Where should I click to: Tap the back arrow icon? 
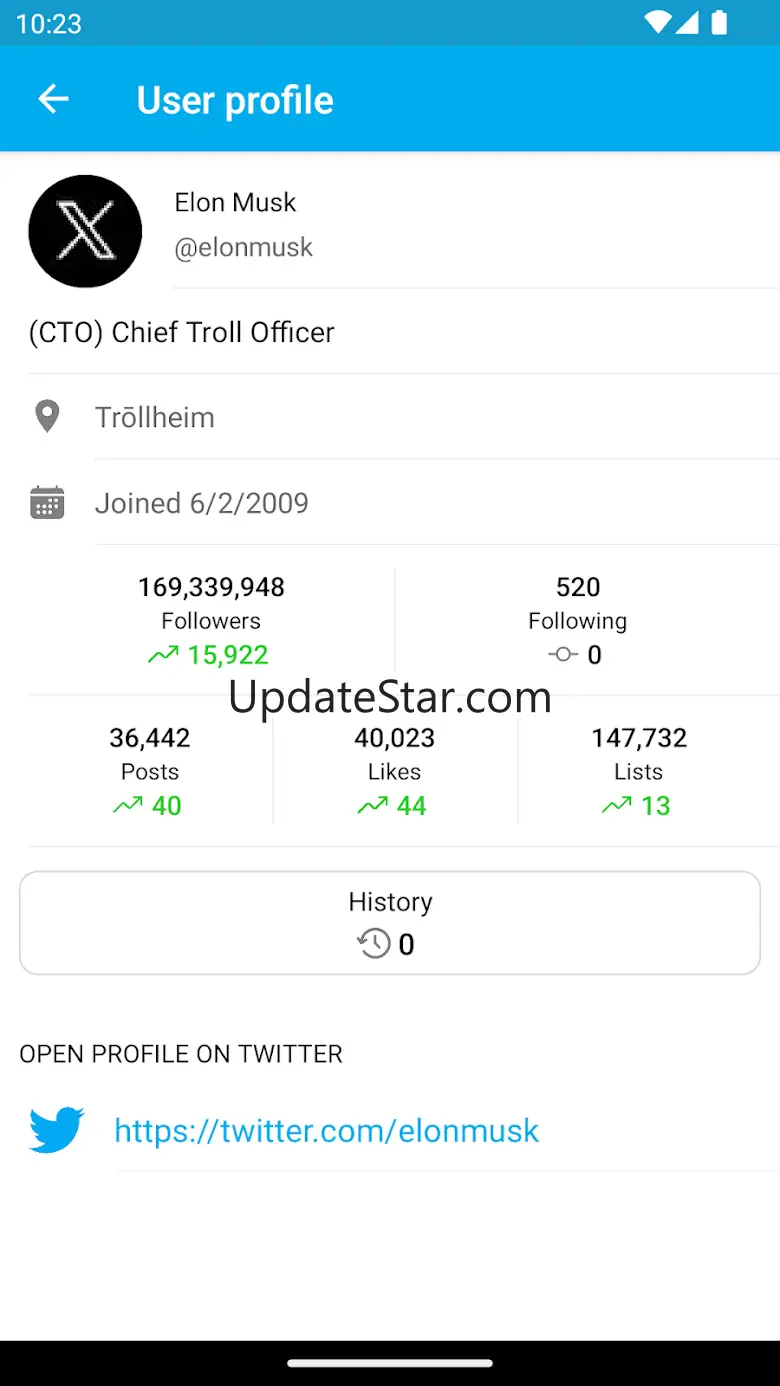(x=53, y=99)
